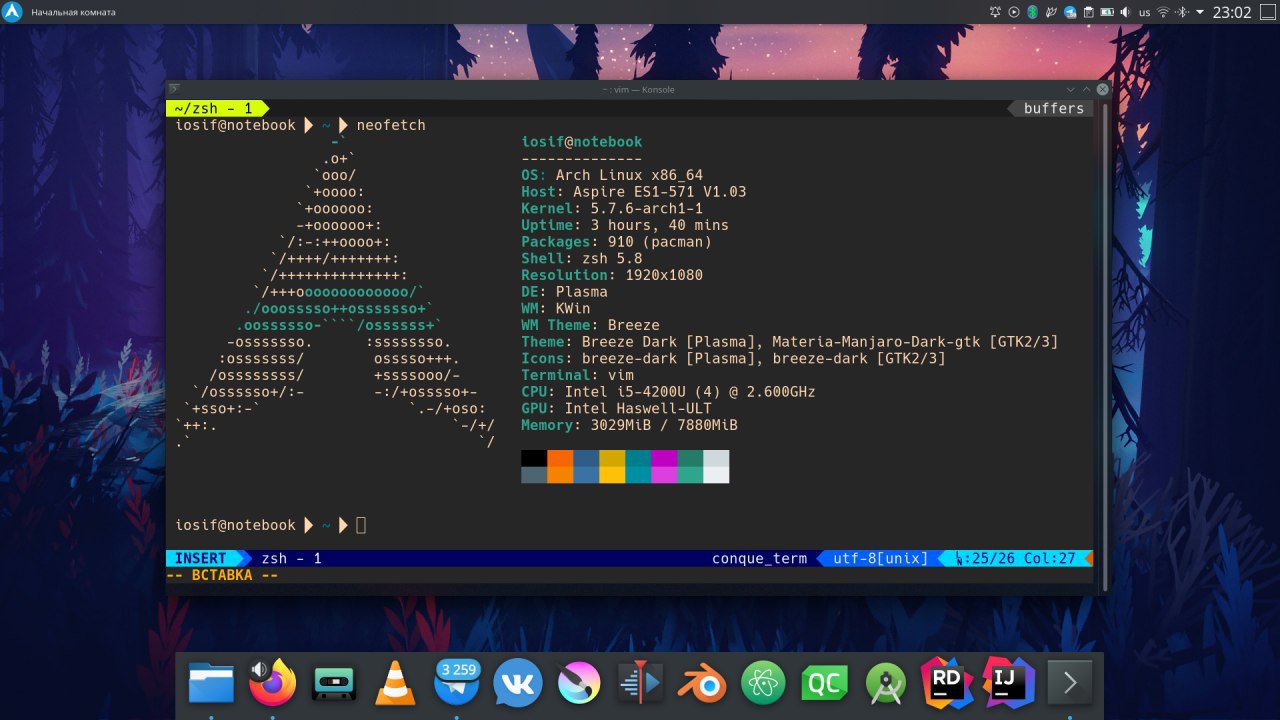
Task: Click the 'Kernel: 5.7.6-arch1-1' line
Action: click(x=612, y=208)
